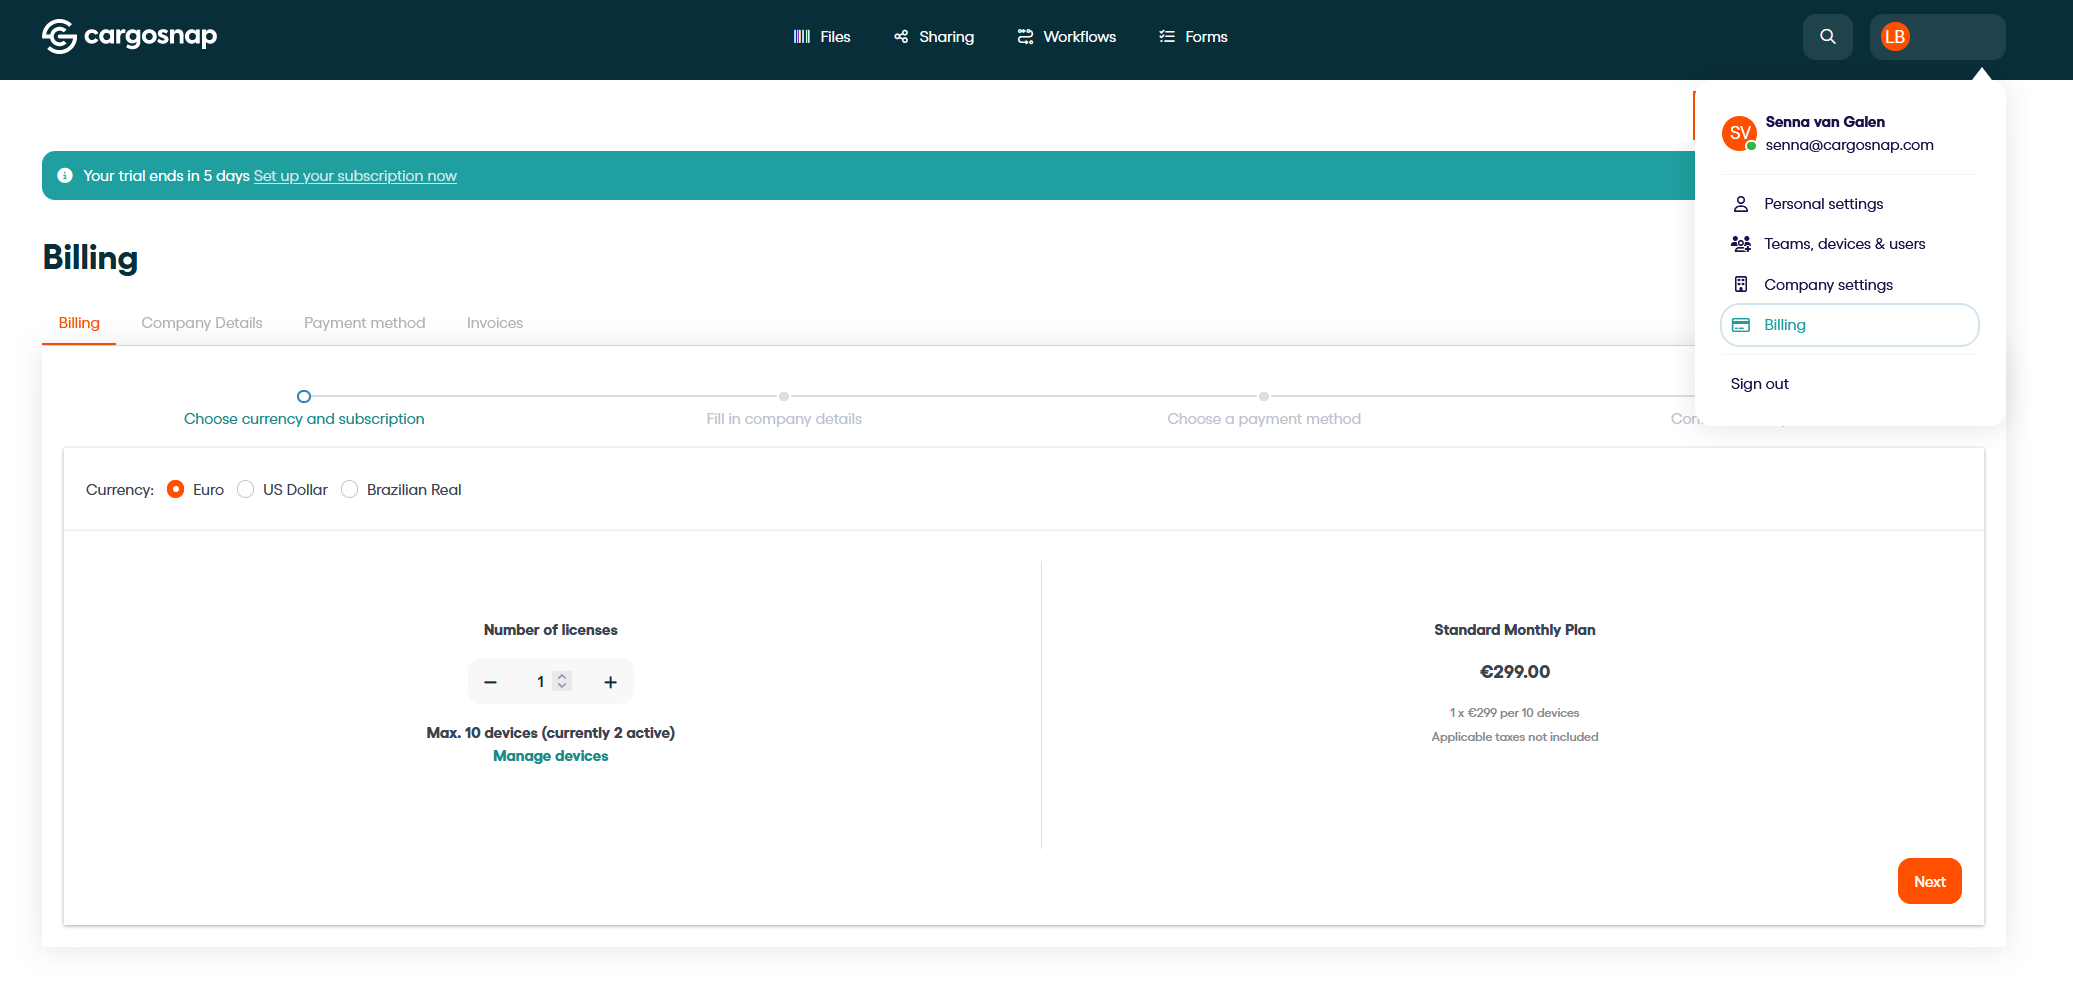The height and width of the screenshot is (981, 2073).
Task: Follow the Manage devices link
Action: pos(550,756)
